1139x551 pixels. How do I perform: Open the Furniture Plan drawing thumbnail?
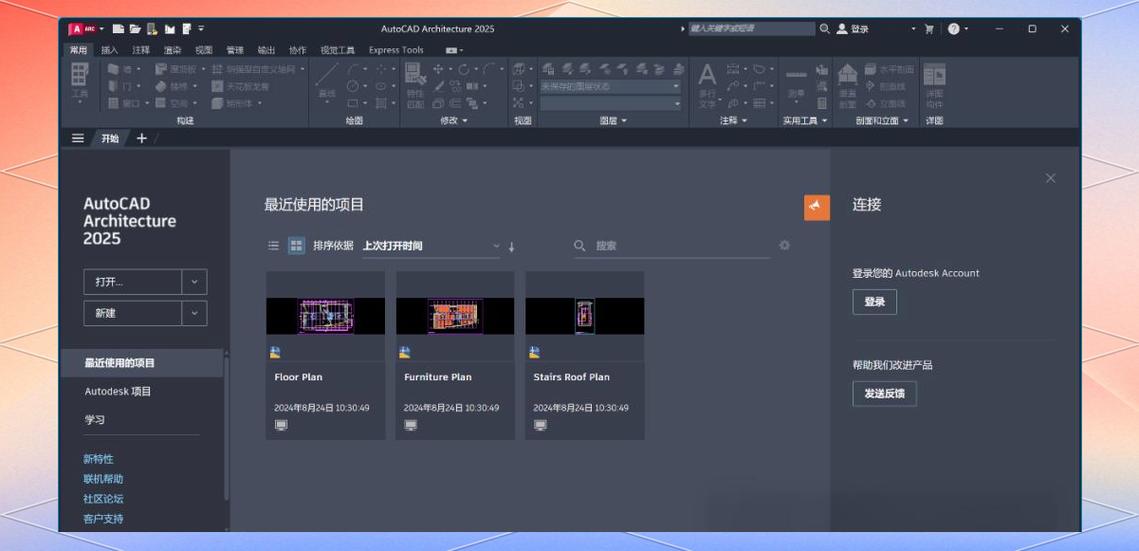click(455, 316)
